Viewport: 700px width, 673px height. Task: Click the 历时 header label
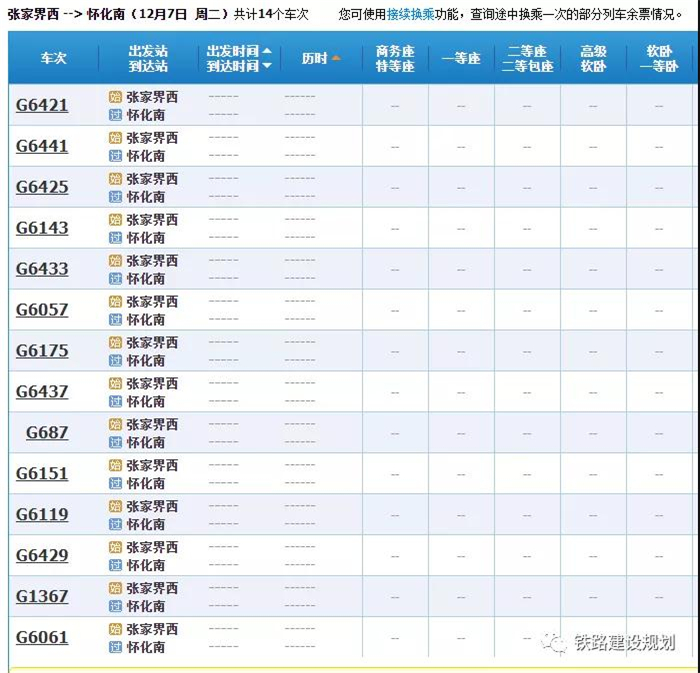tap(315, 58)
